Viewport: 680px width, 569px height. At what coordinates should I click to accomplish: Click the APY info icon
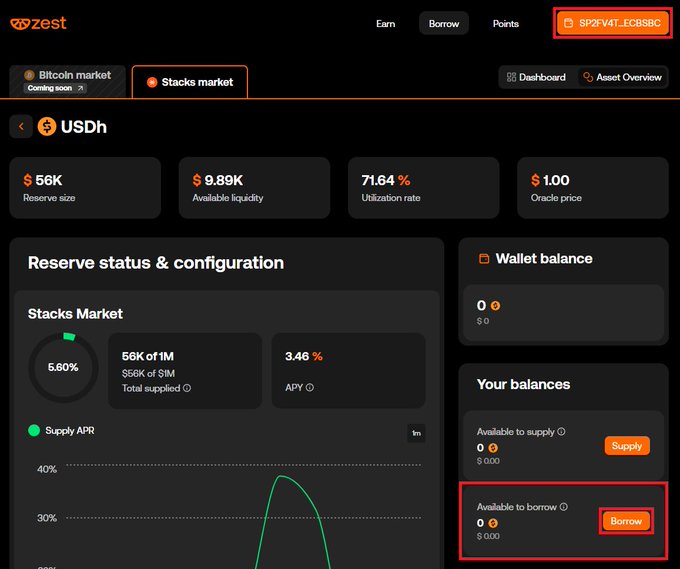(310, 387)
